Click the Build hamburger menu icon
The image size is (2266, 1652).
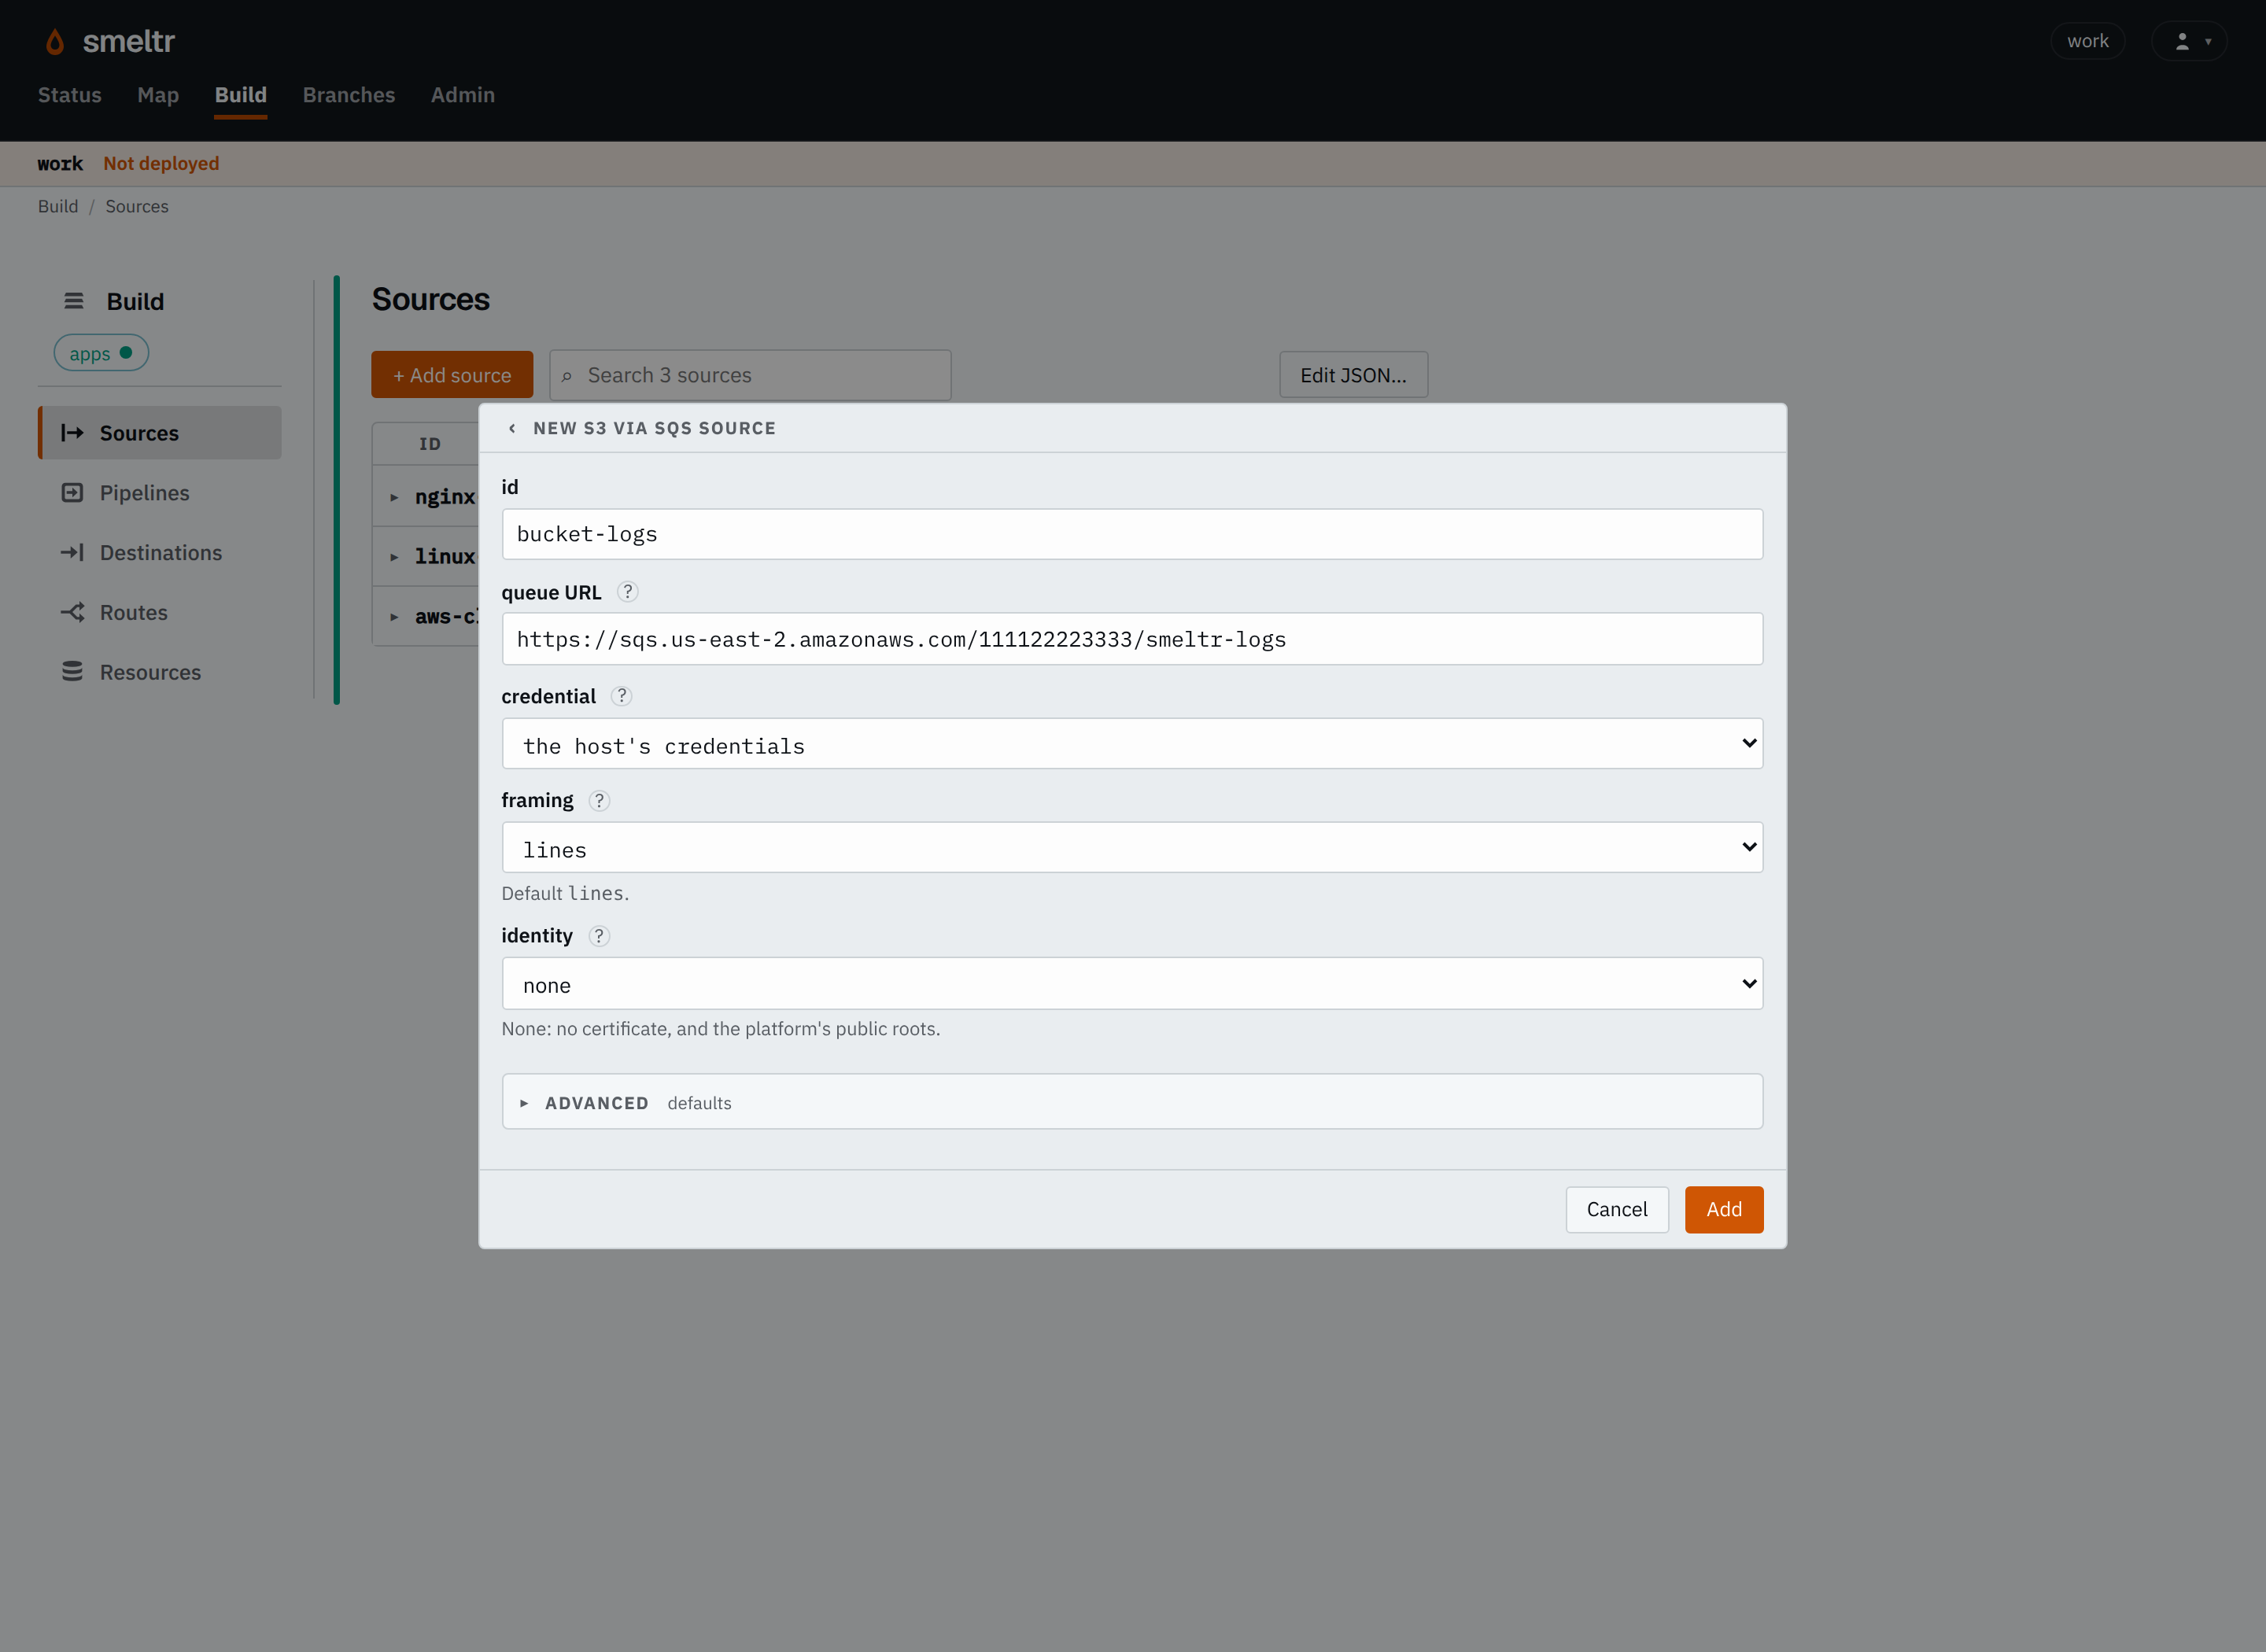[x=73, y=301]
